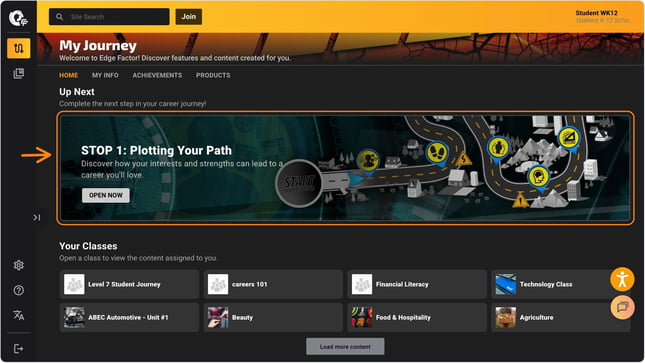Viewport: 645px width, 363px height.
Task: Open the My Journey sidebar icon
Action: pyautogui.click(x=19, y=48)
